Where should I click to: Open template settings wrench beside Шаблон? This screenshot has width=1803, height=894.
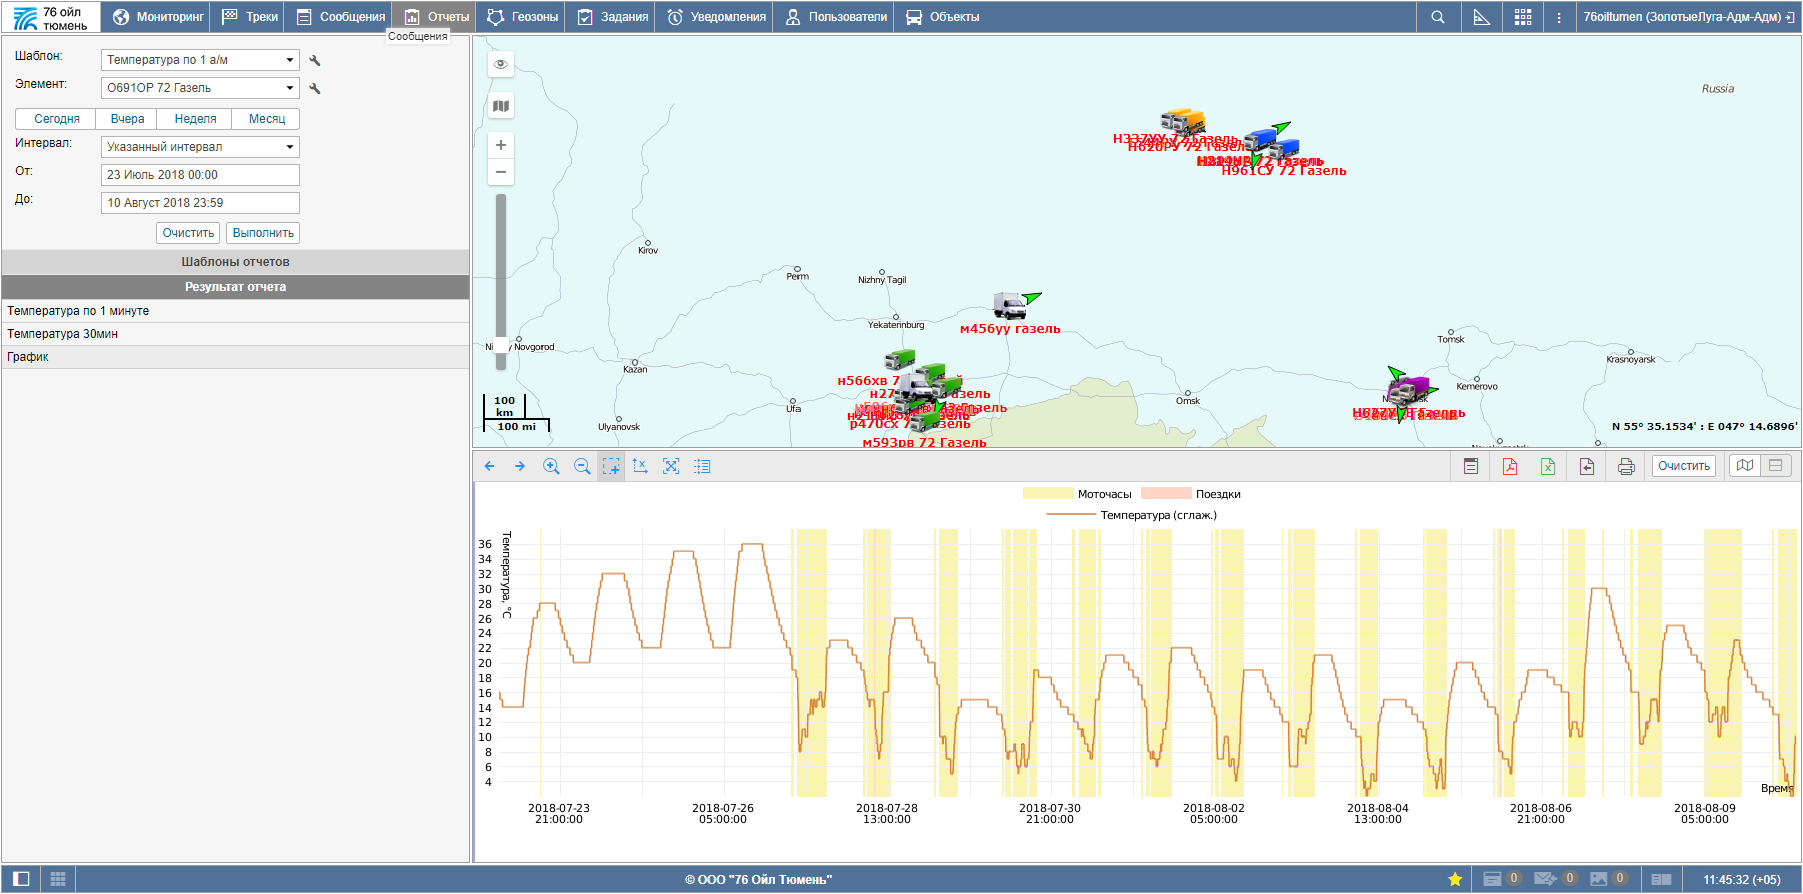(315, 61)
